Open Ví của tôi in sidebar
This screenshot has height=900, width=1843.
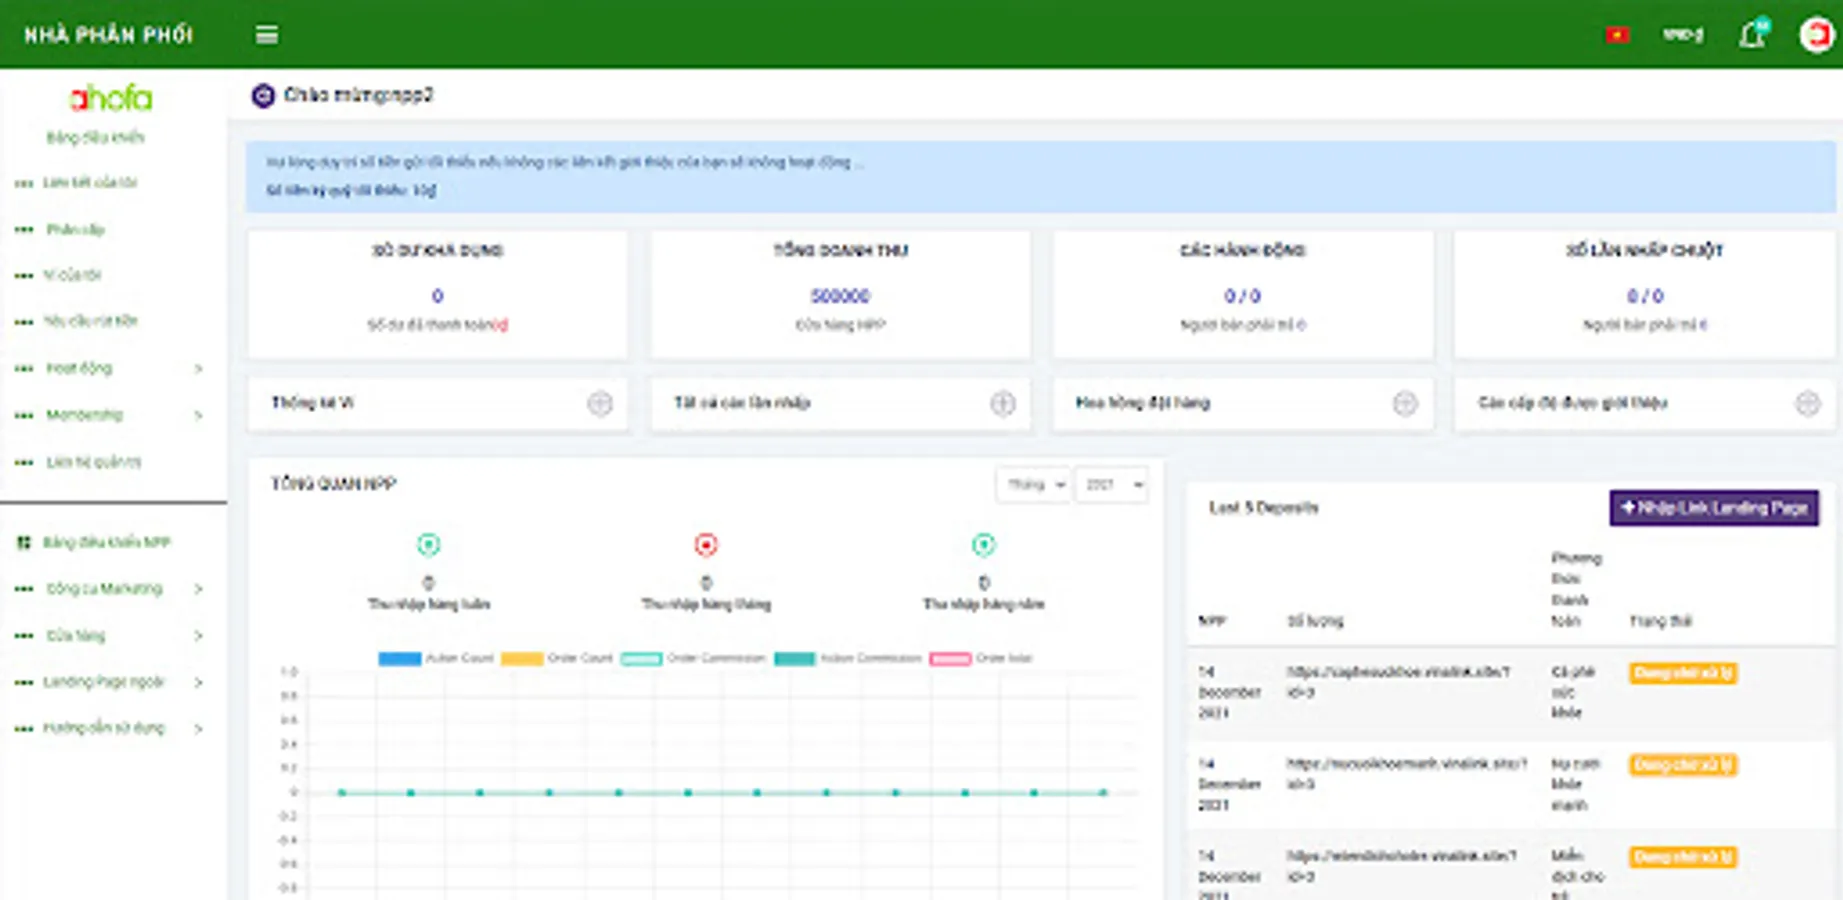pos(72,275)
